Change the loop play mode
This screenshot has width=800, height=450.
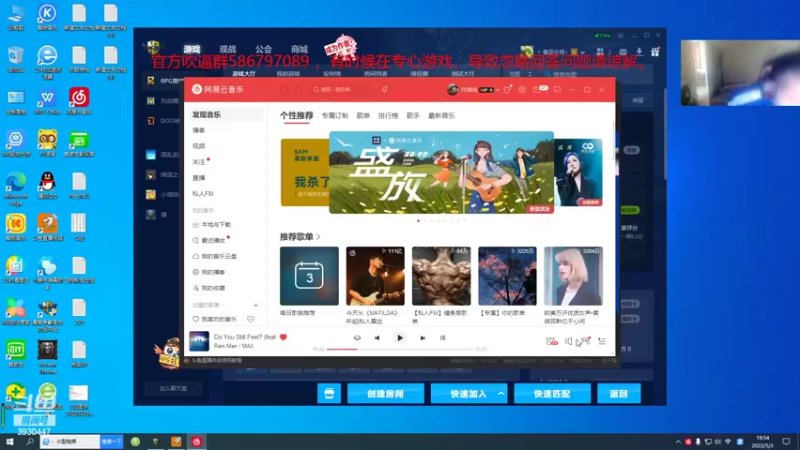coord(357,338)
